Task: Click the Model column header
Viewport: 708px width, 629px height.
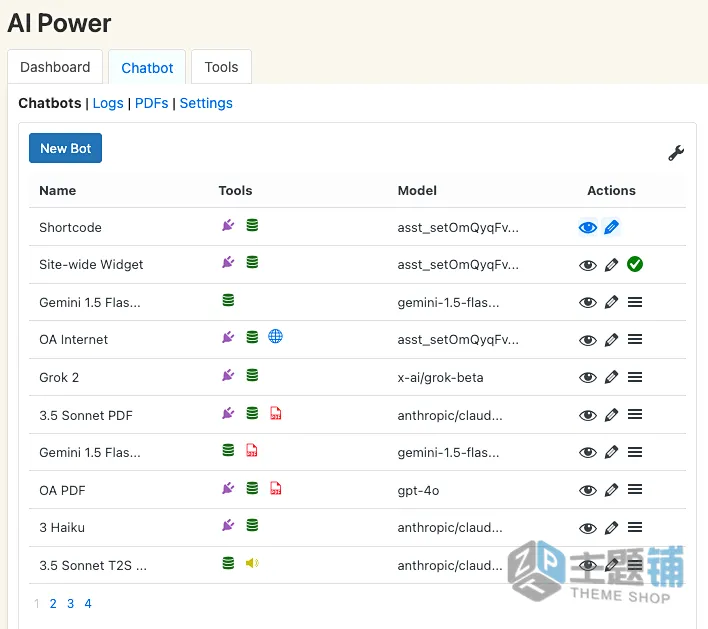Action: 417,191
